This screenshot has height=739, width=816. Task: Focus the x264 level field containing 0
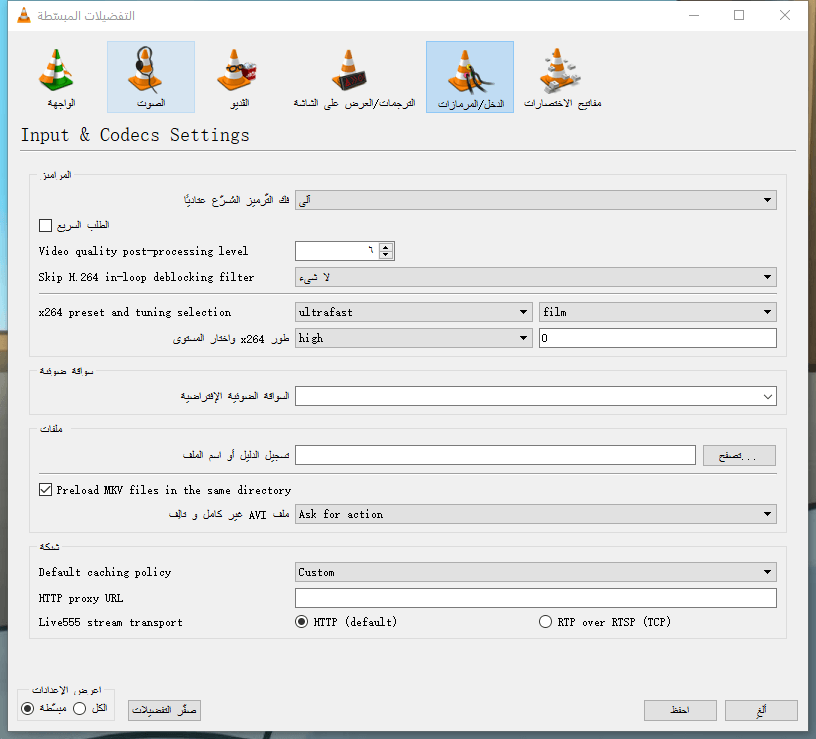click(x=658, y=338)
